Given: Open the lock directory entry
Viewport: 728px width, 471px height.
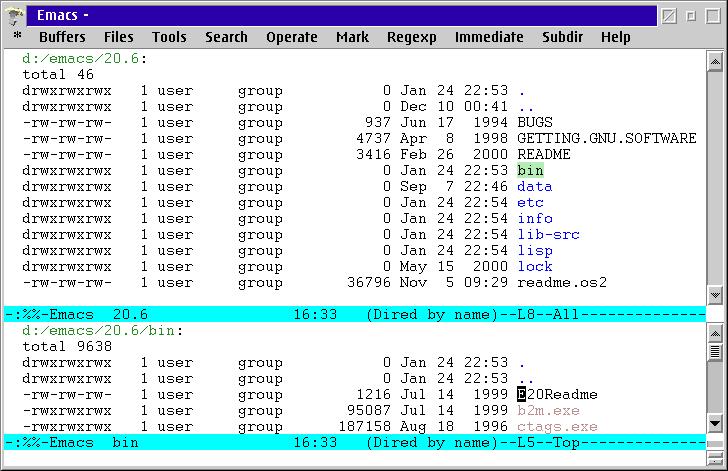Looking at the screenshot, I should [535, 267].
